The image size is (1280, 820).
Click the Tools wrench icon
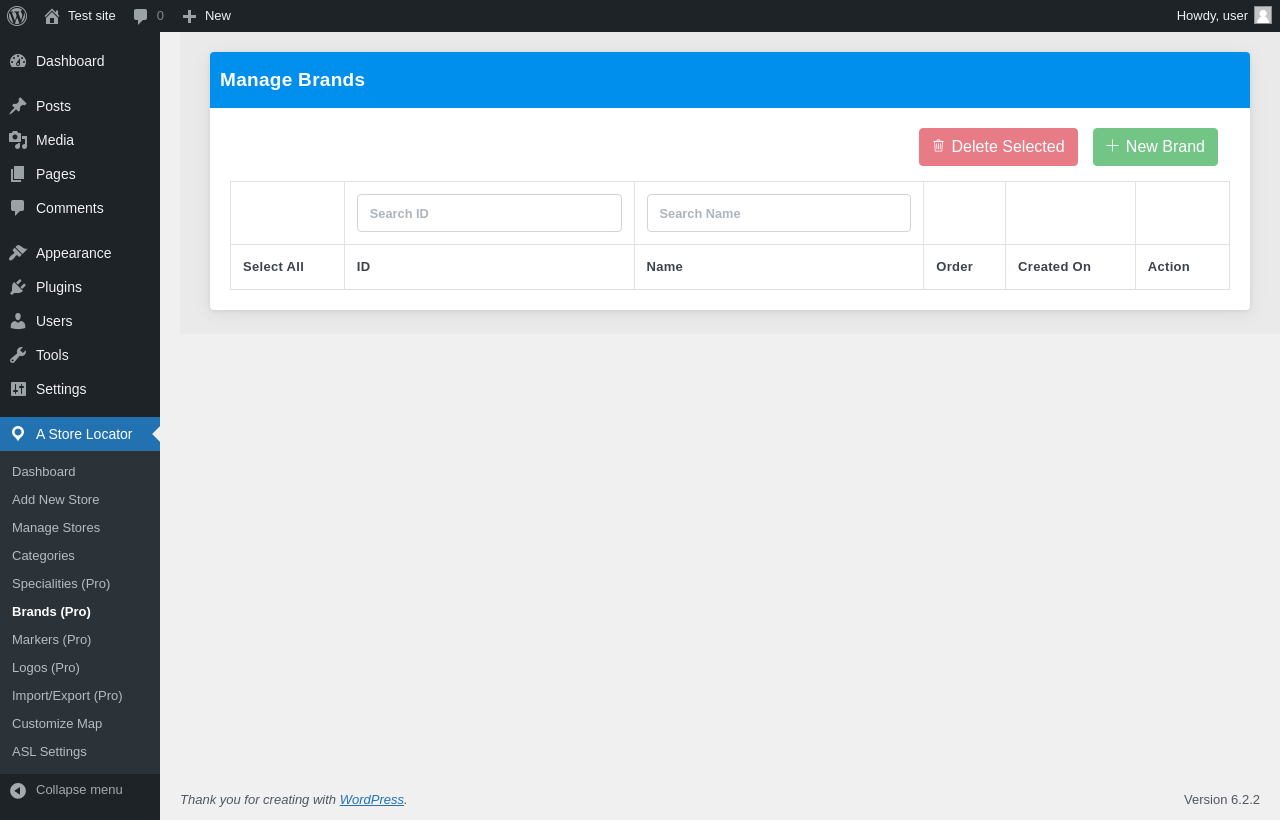coord(18,355)
